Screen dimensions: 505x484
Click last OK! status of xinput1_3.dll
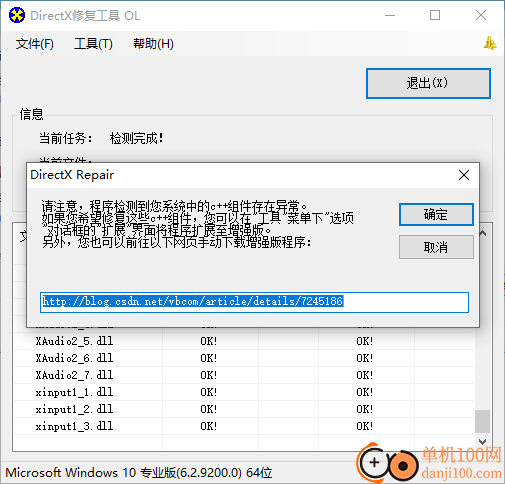[x=365, y=426]
